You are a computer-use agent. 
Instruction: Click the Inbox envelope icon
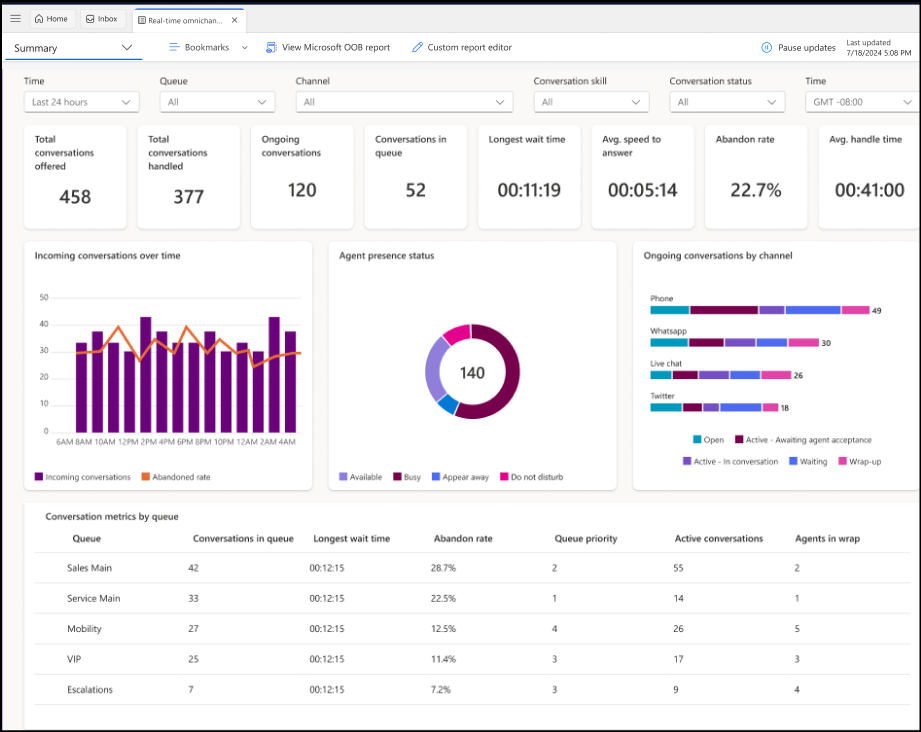pos(90,18)
